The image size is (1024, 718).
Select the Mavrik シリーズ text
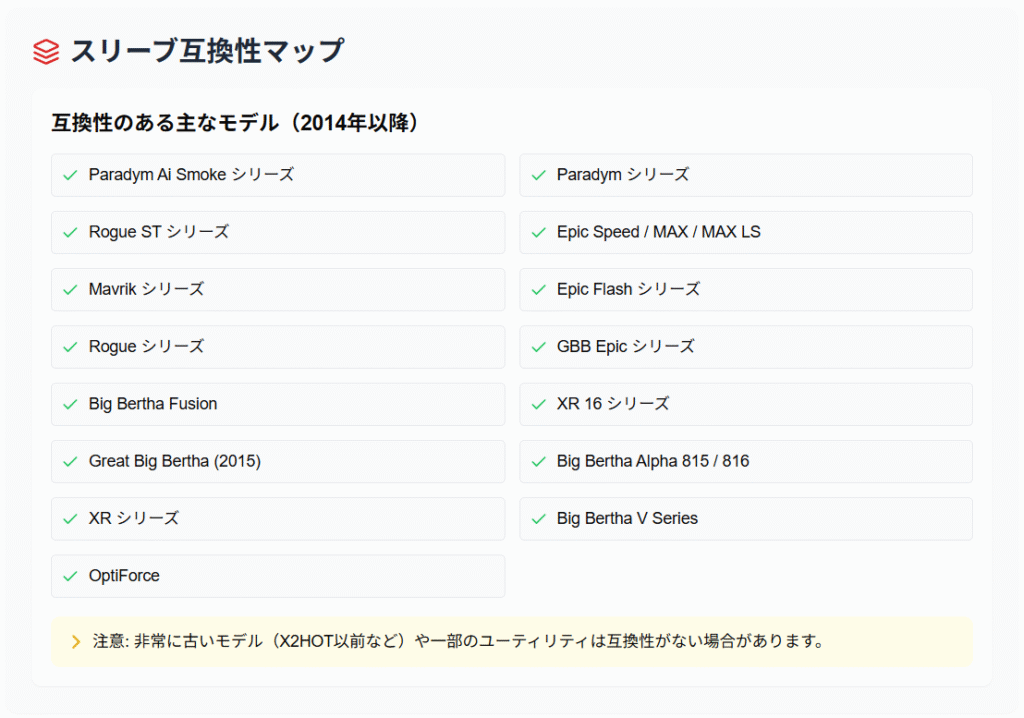coord(146,289)
